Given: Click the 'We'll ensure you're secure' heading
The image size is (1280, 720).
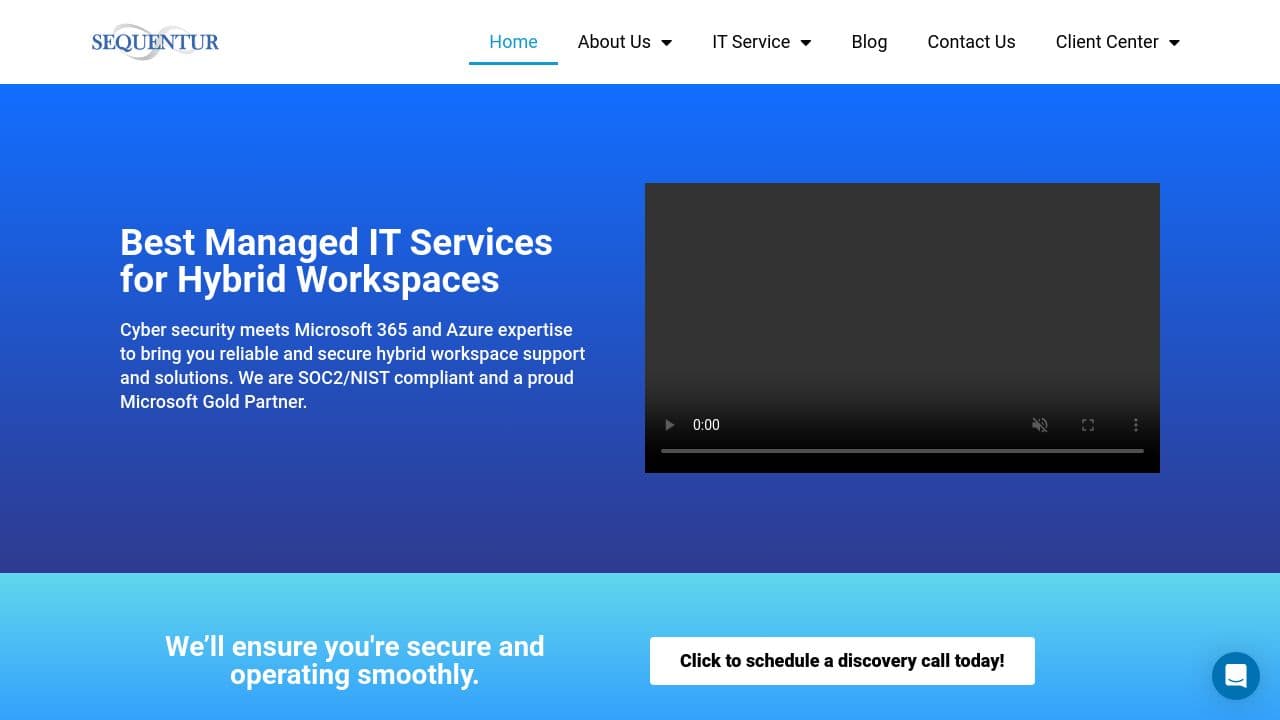Looking at the screenshot, I should tap(355, 660).
